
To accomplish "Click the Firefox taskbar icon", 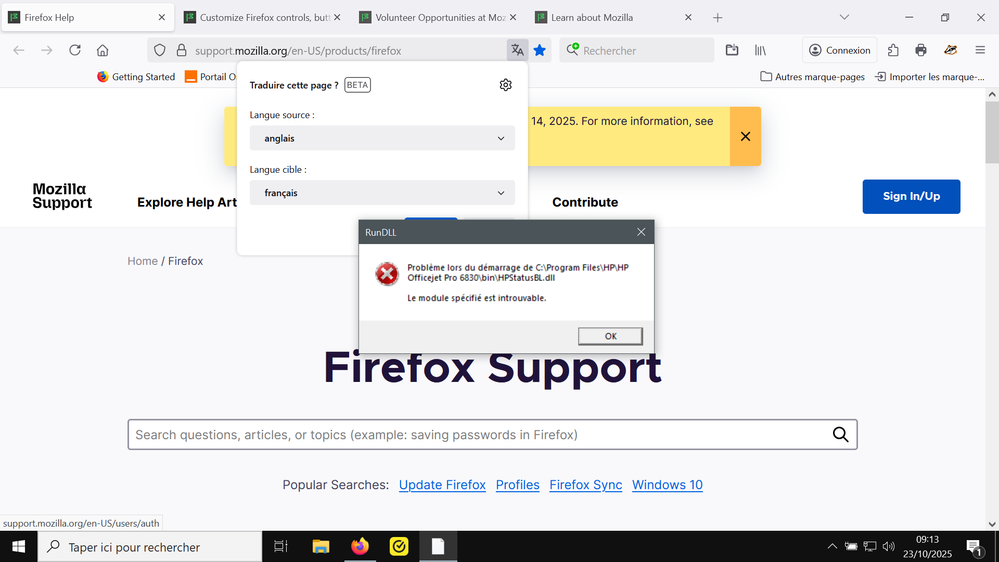I will [360, 547].
